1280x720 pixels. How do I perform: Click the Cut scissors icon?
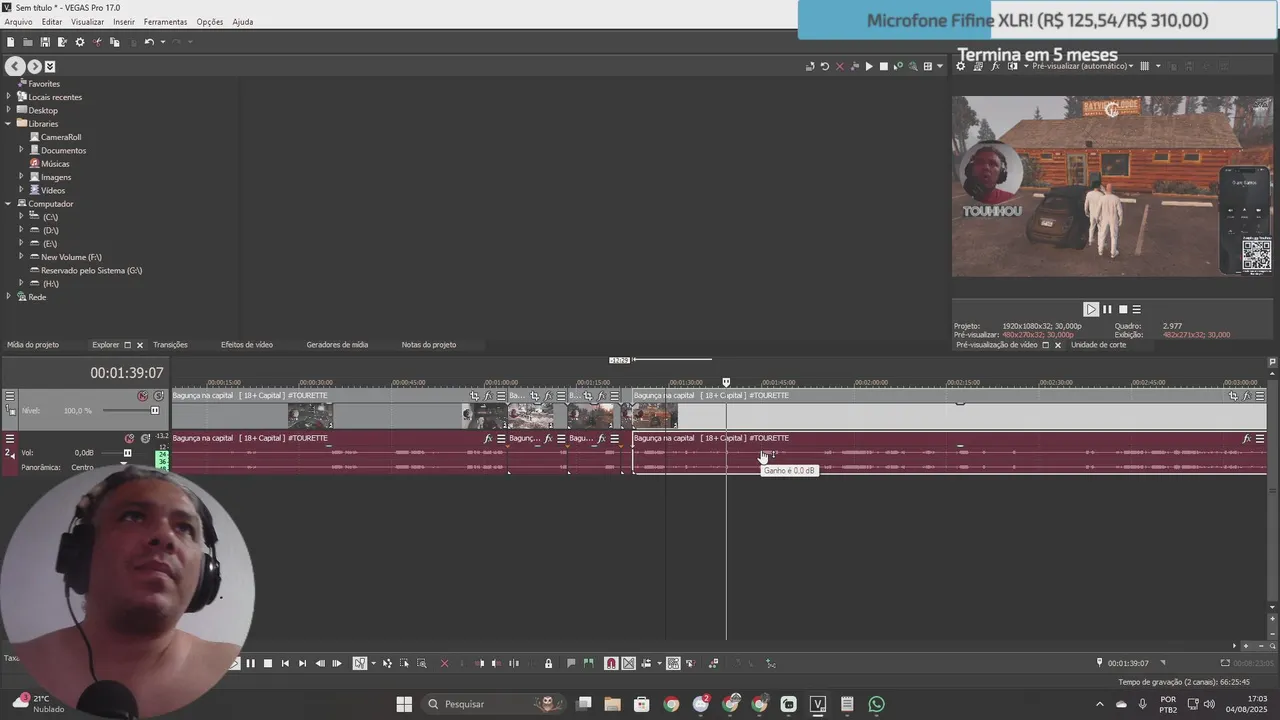coord(97,42)
